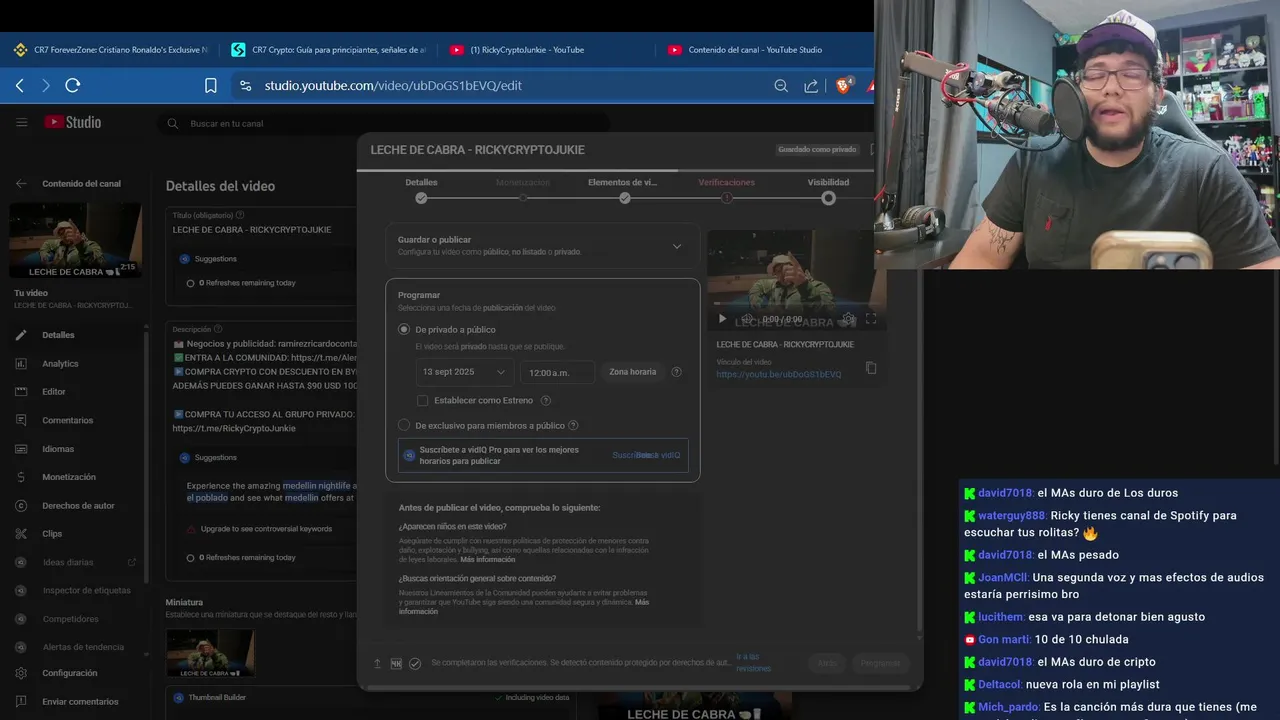Click the checkmark status icon in dialog footer
The width and height of the screenshot is (1280, 720).
point(415,663)
